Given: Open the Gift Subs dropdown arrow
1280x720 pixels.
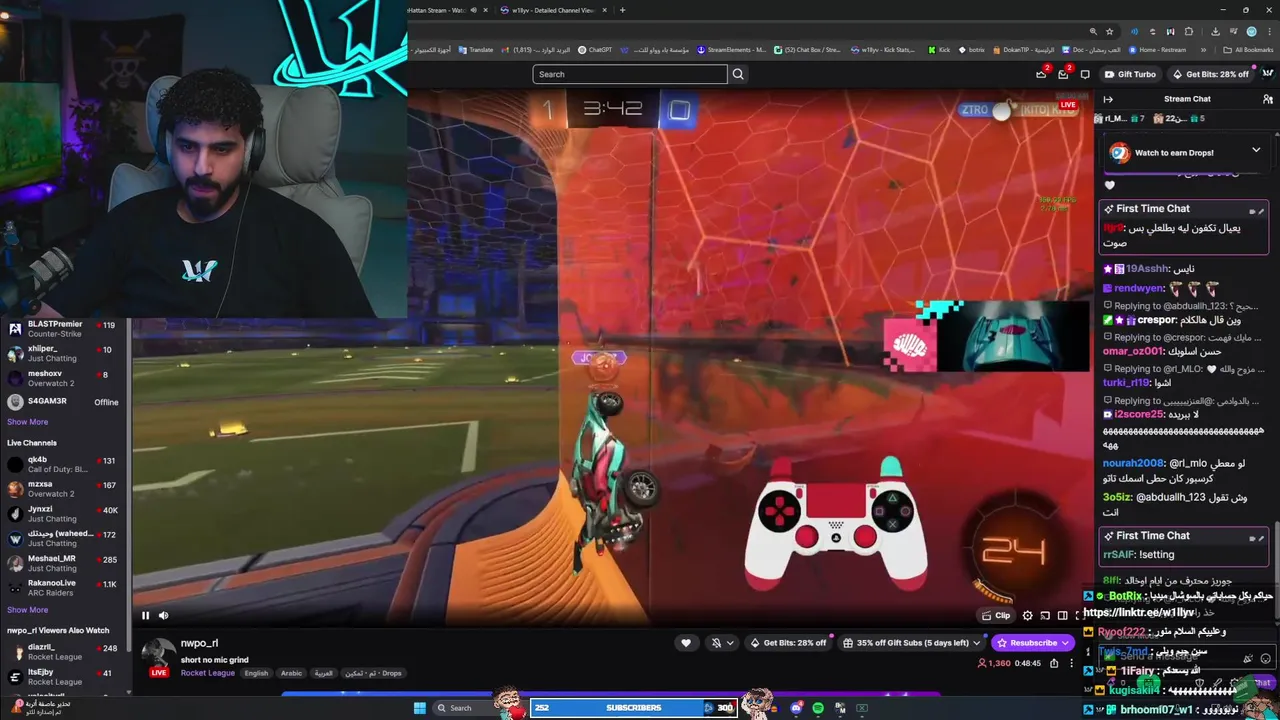Looking at the screenshot, I should 977,643.
